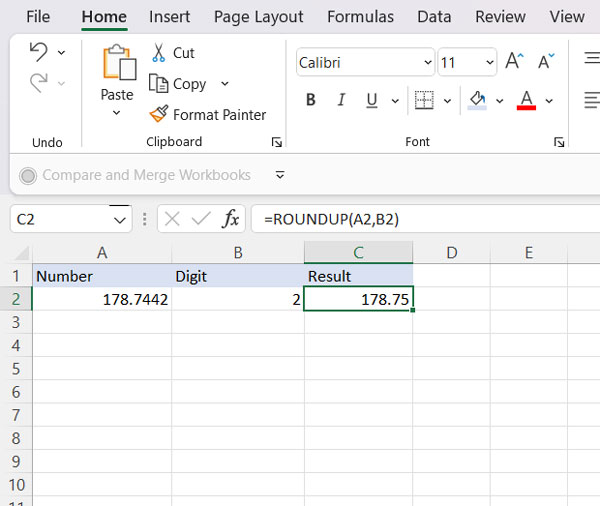Click the Insert Function fx icon

pyautogui.click(x=230, y=219)
